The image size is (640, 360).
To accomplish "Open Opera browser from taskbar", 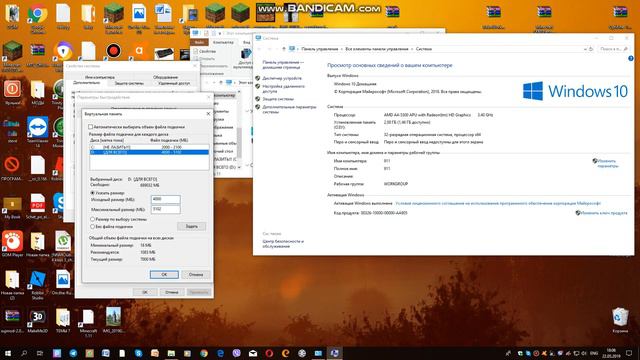I will [x=269, y=353].
